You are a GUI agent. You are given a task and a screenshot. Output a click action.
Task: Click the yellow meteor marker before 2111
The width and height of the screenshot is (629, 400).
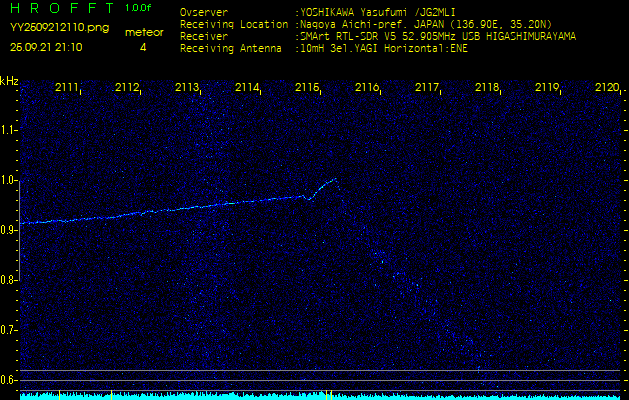point(59,395)
